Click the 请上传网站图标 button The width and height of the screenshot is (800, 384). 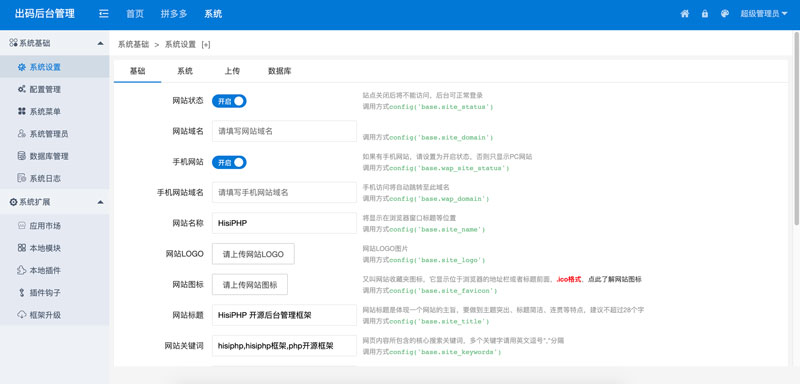coord(250,285)
